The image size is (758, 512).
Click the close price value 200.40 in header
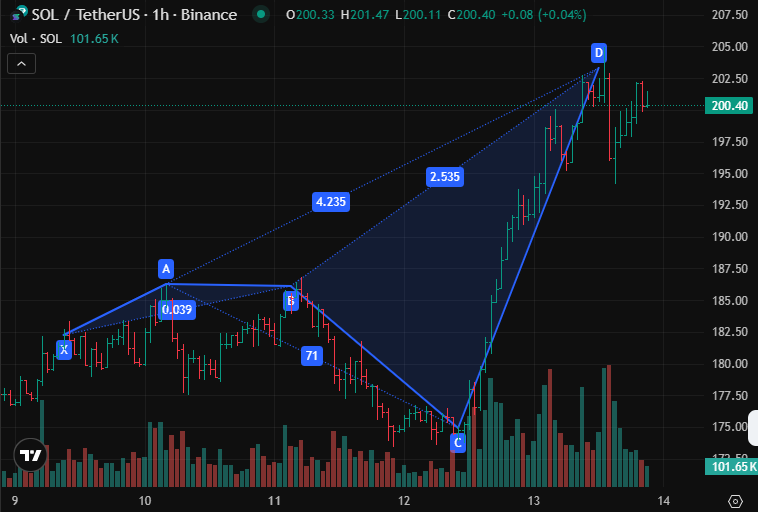(476, 15)
